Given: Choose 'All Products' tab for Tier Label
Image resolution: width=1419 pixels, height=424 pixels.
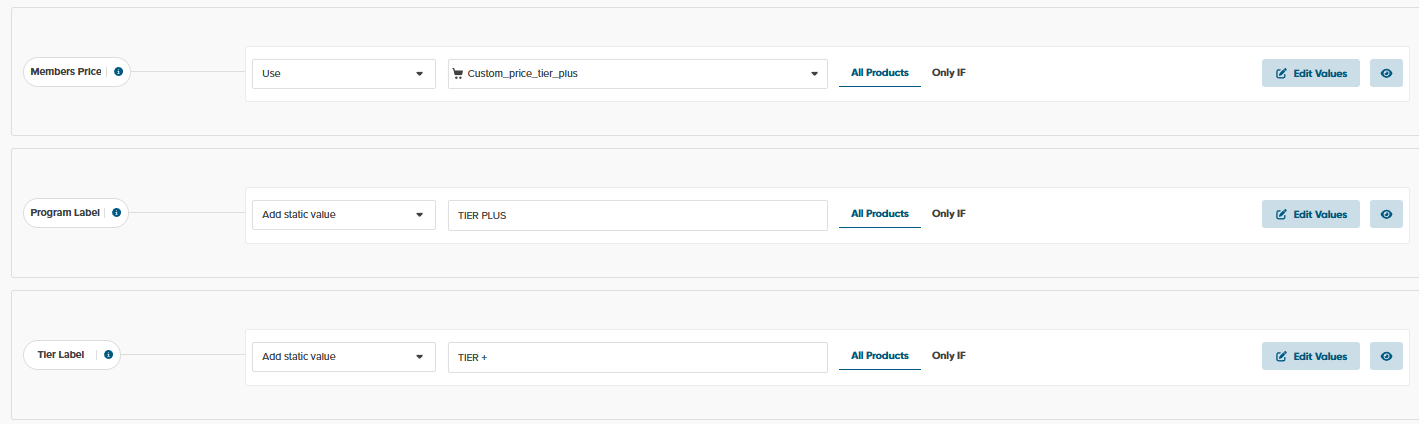Looking at the screenshot, I should coord(879,356).
